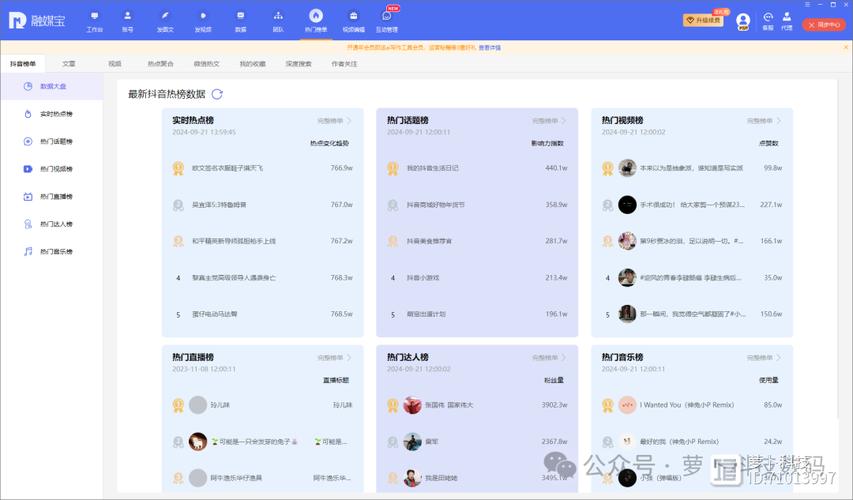Expand full list of 热门直播榜 card

coord(334,357)
